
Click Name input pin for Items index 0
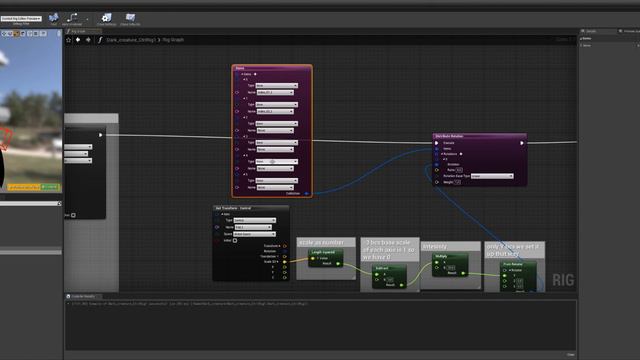237,93
